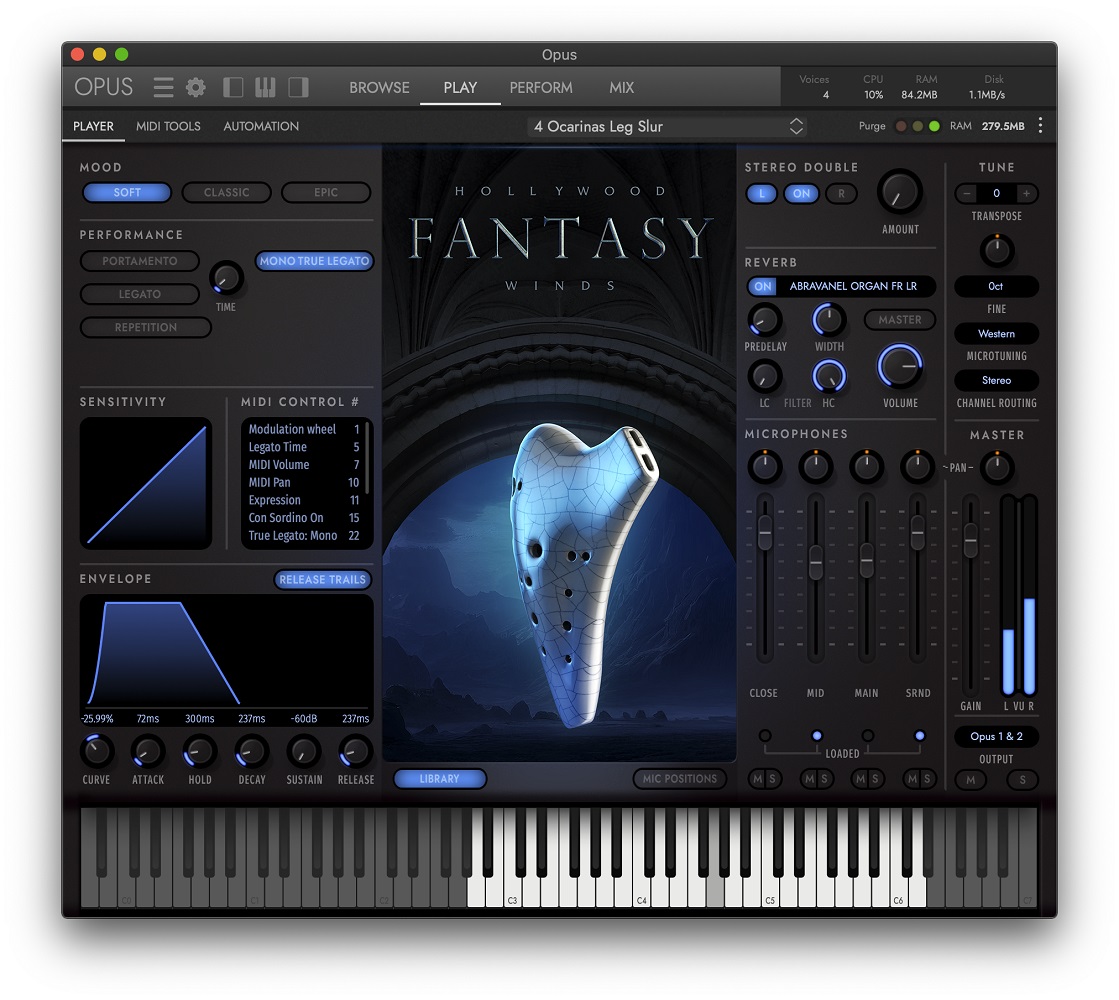This screenshot has width=1119, height=1000.
Task: Click the Close microphone fader
Action: (x=764, y=532)
